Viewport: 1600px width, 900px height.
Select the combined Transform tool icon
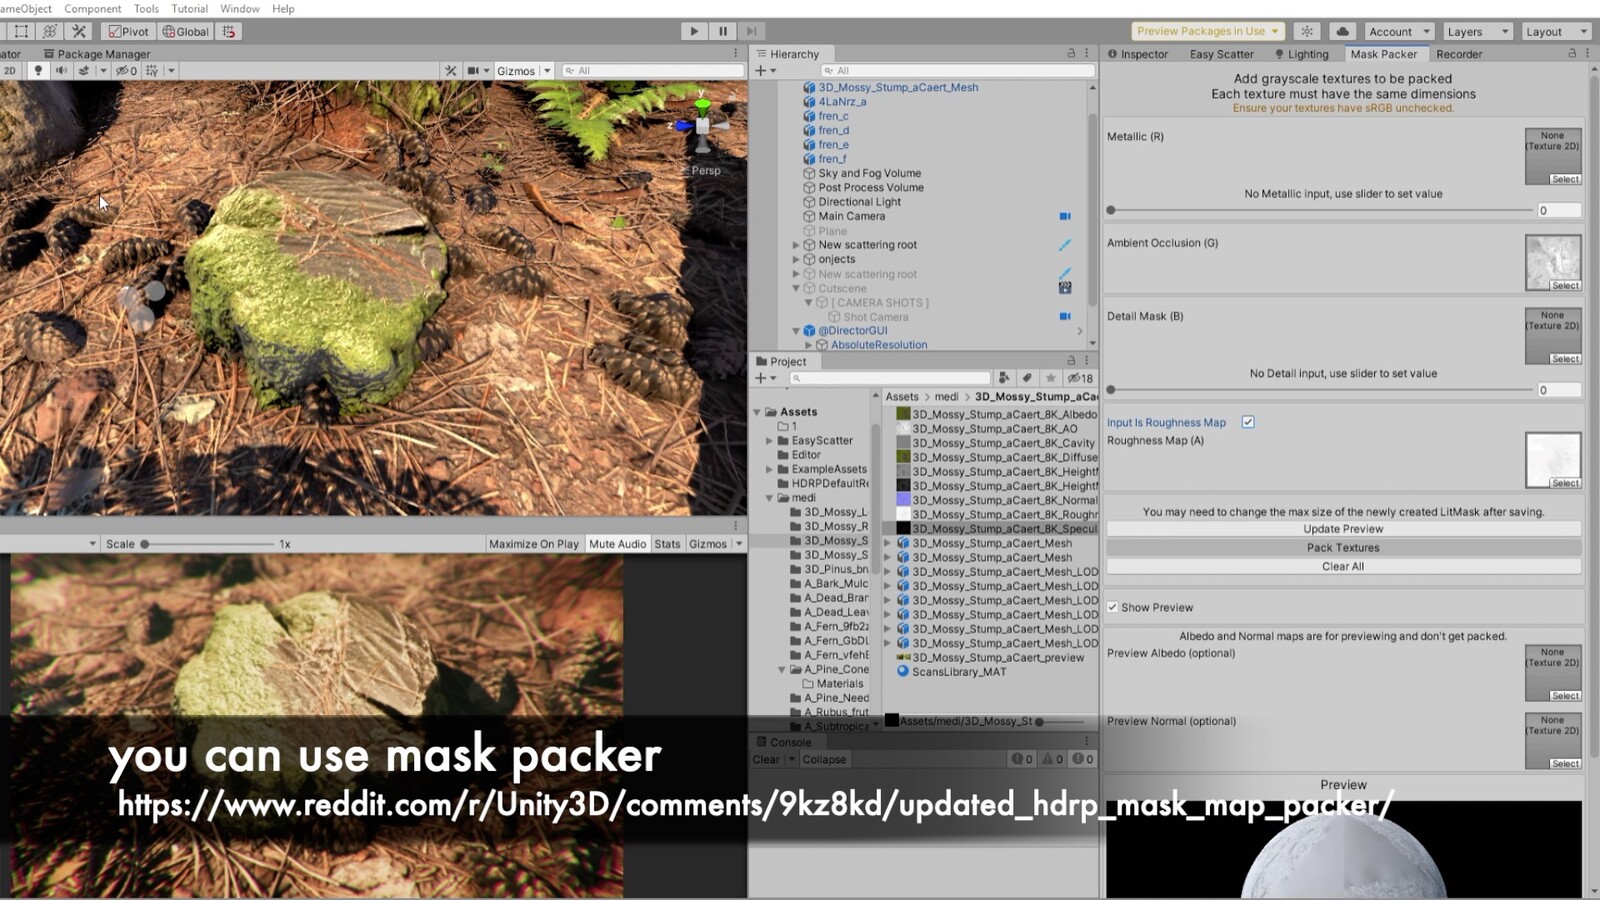point(50,31)
